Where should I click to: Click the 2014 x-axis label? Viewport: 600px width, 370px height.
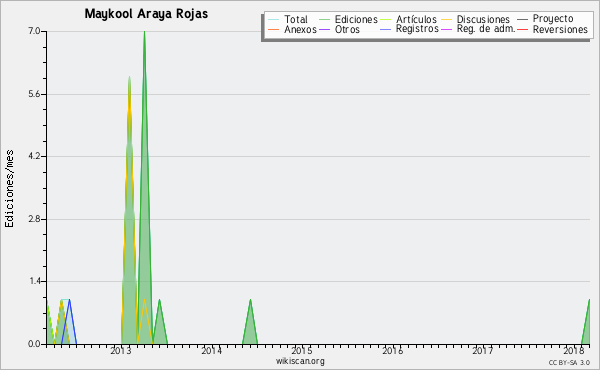point(212,350)
